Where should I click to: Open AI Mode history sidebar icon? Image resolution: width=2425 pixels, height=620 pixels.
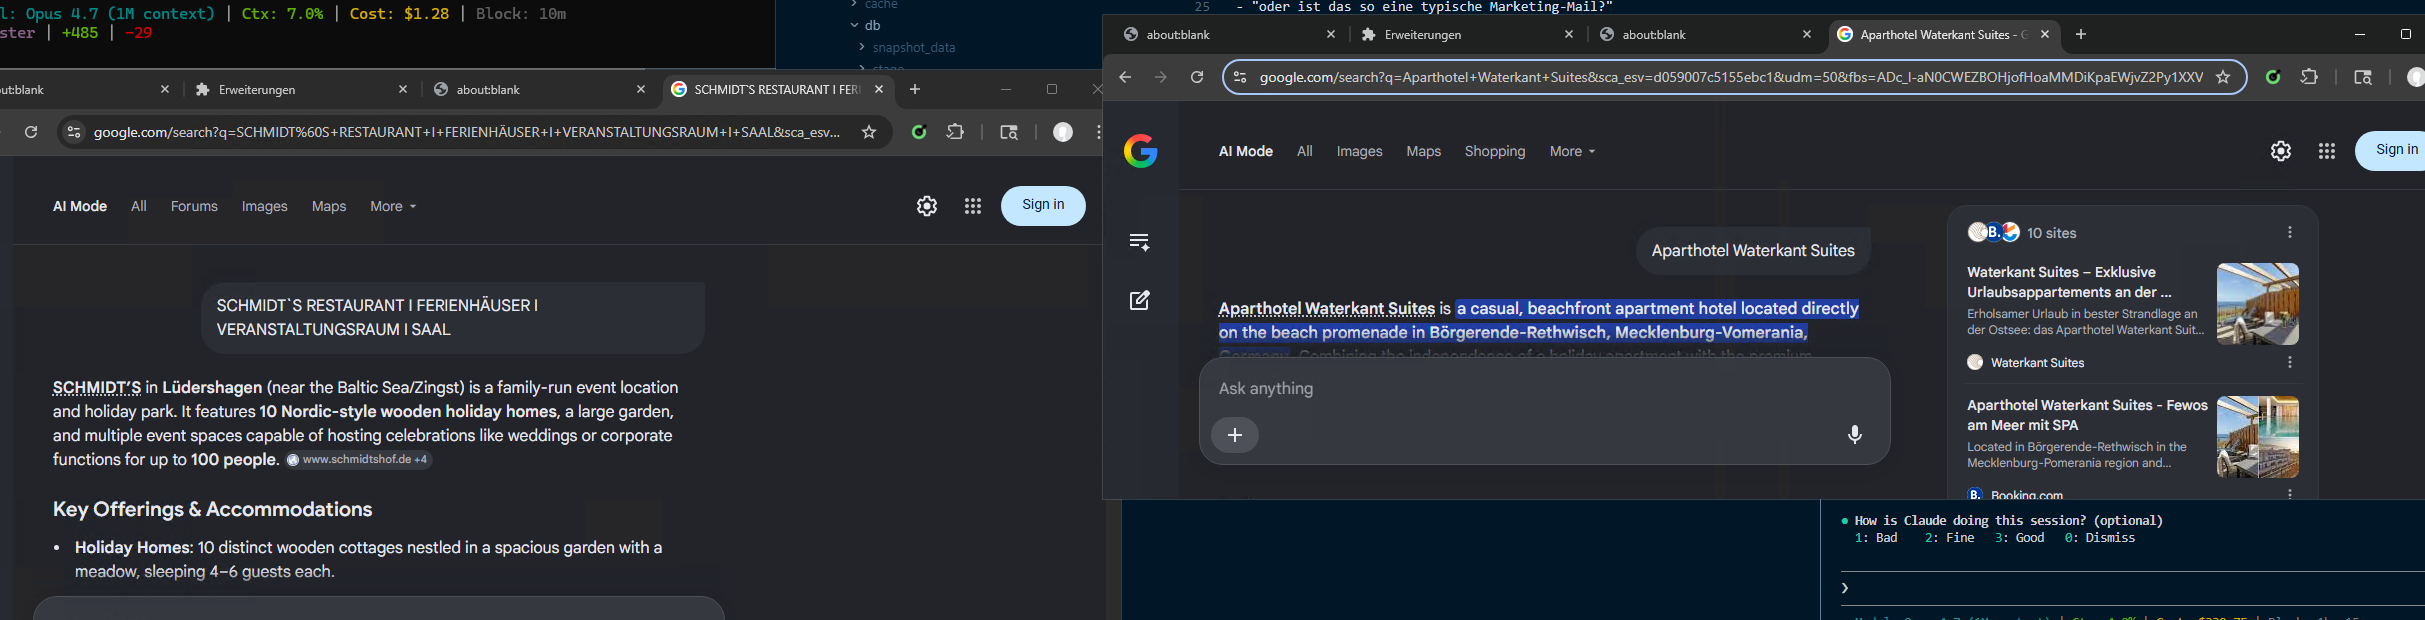(x=1139, y=241)
